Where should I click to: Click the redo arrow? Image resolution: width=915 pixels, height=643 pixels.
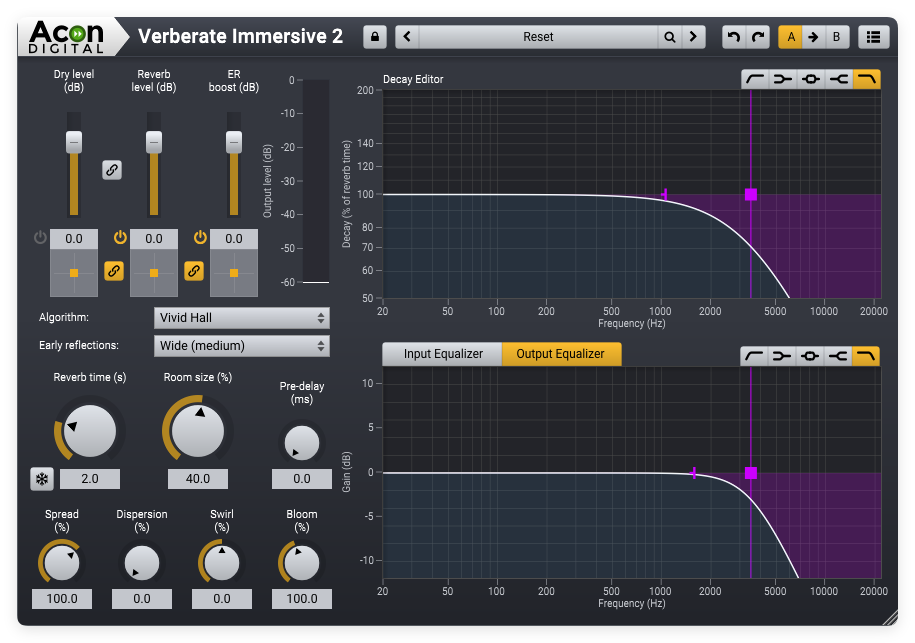pos(758,37)
